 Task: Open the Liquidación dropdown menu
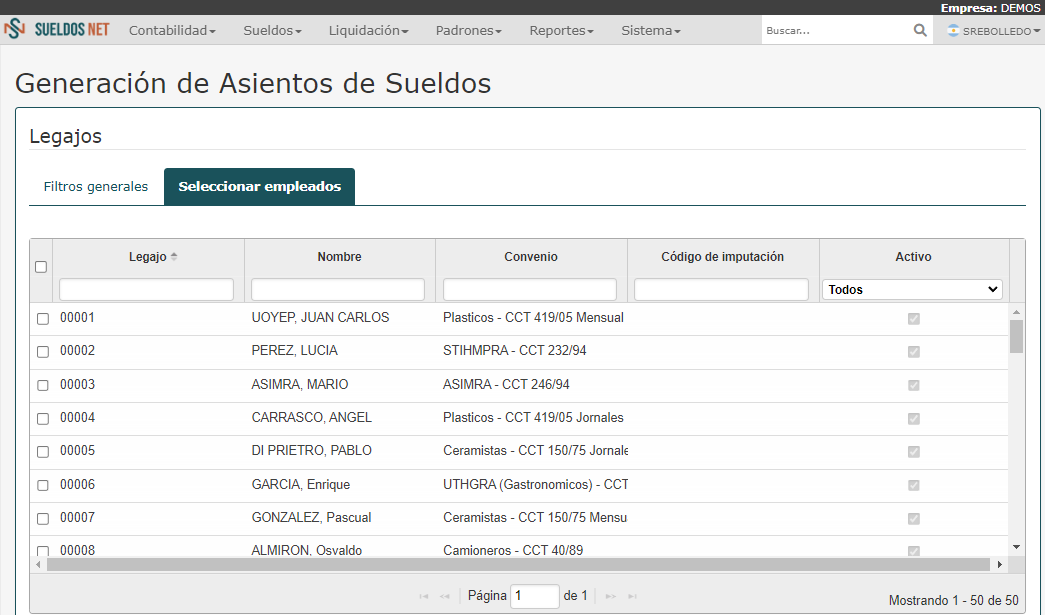click(x=368, y=31)
